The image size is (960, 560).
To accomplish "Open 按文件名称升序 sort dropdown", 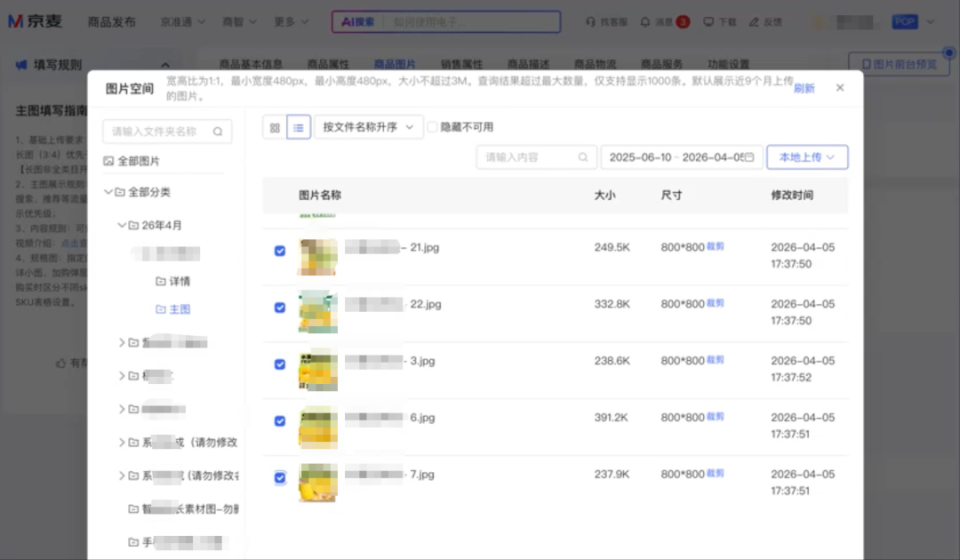I will (369, 127).
